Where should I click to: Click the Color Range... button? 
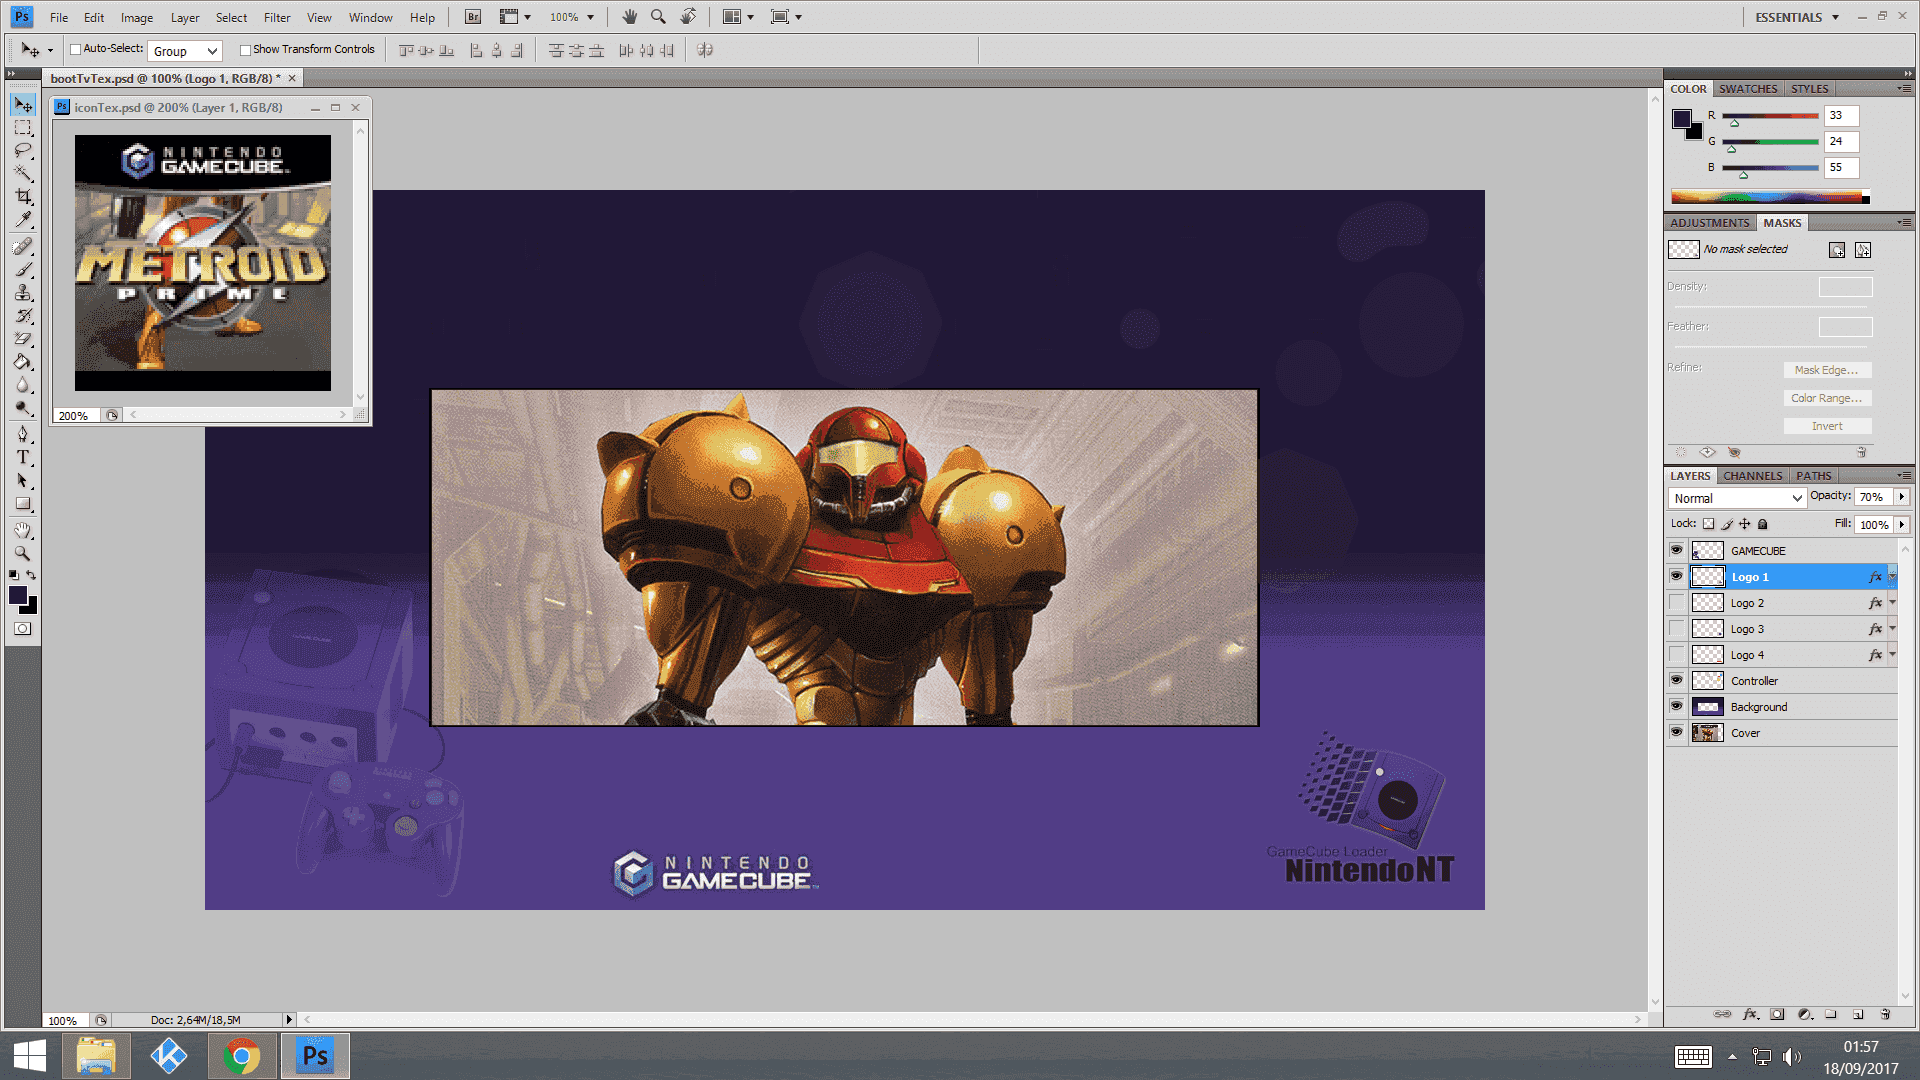point(1827,398)
